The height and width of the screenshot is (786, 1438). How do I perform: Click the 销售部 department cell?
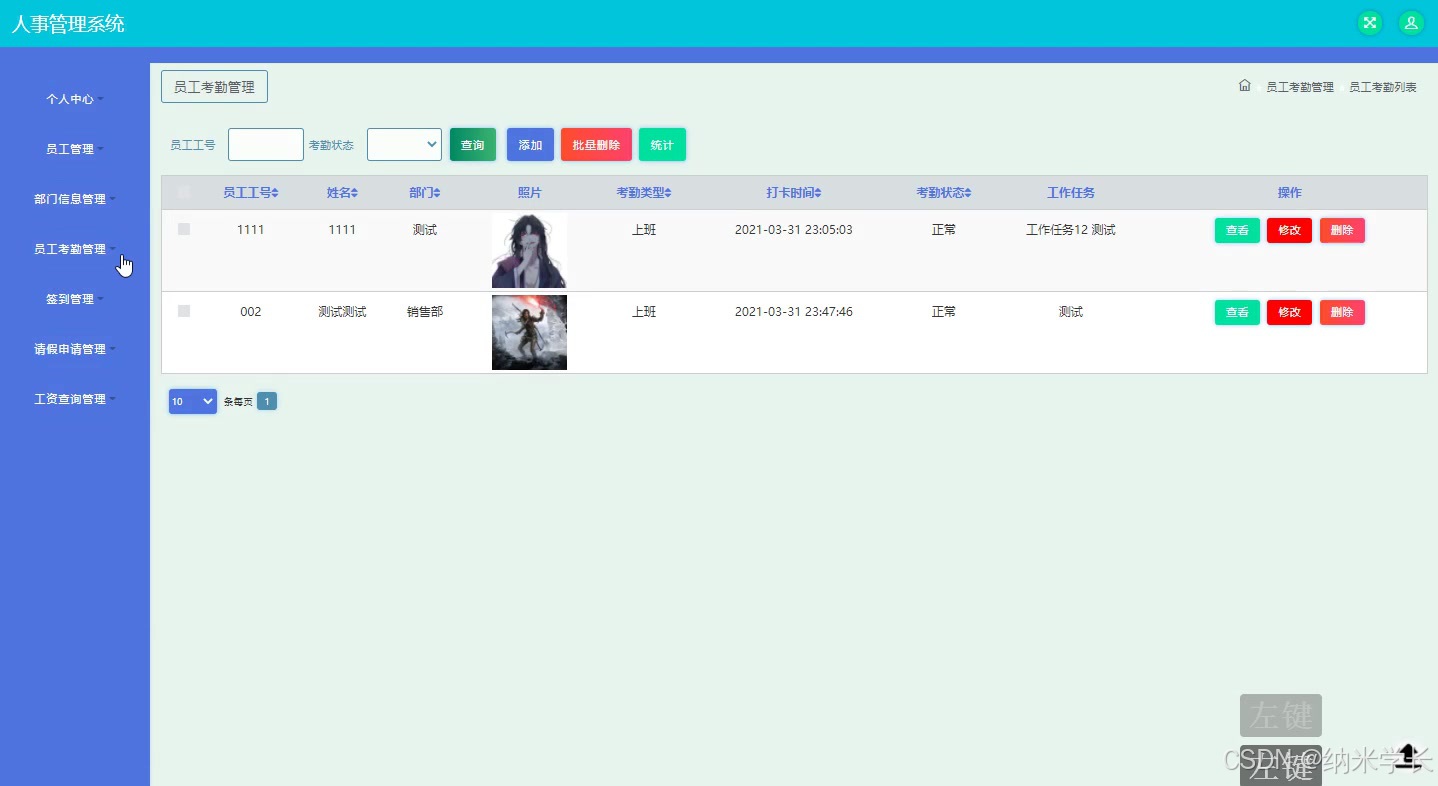coord(425,312)
